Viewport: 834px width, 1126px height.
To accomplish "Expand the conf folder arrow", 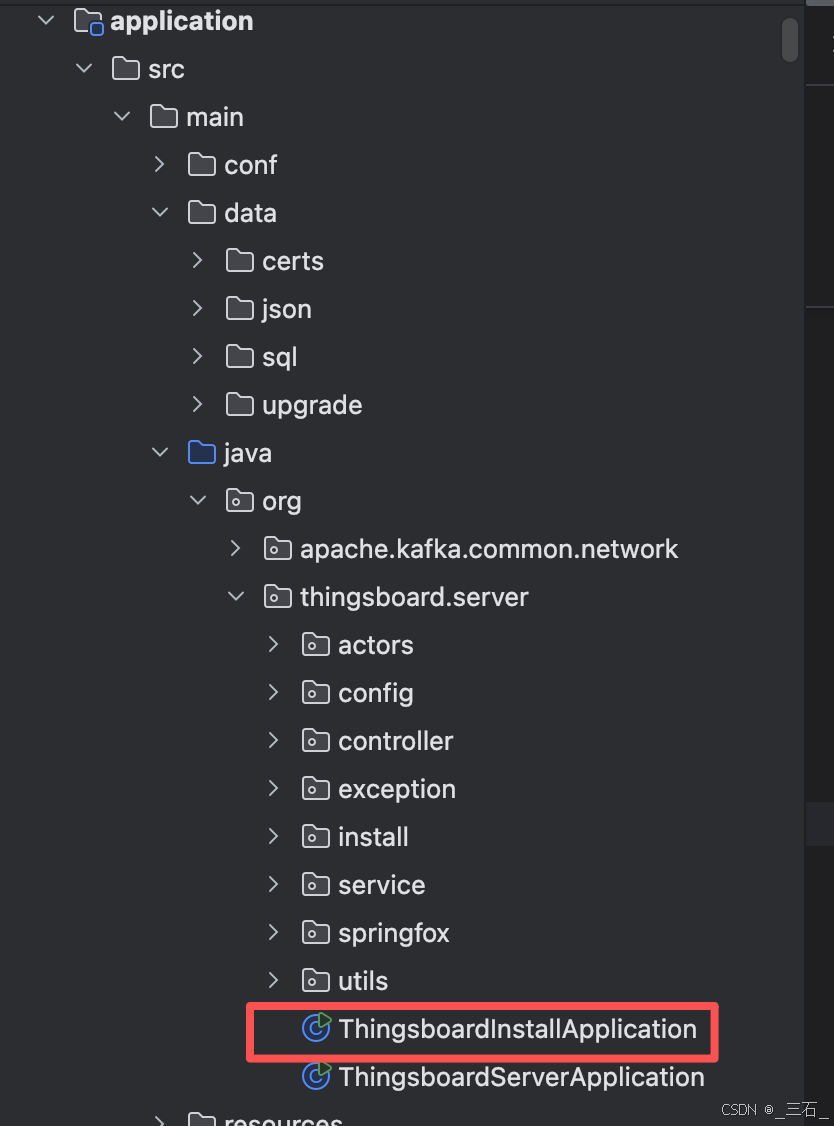I will [x=160, y=164].
